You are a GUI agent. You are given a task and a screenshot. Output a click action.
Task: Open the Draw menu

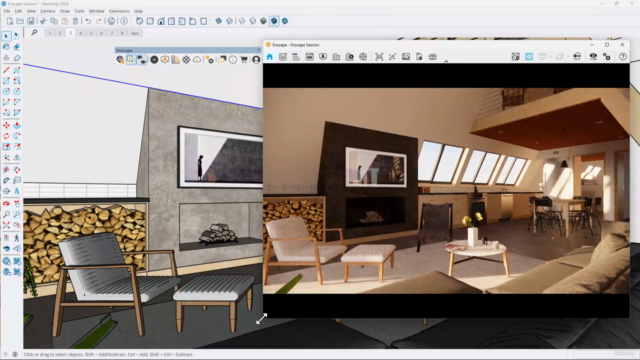(x=64, y=11)
